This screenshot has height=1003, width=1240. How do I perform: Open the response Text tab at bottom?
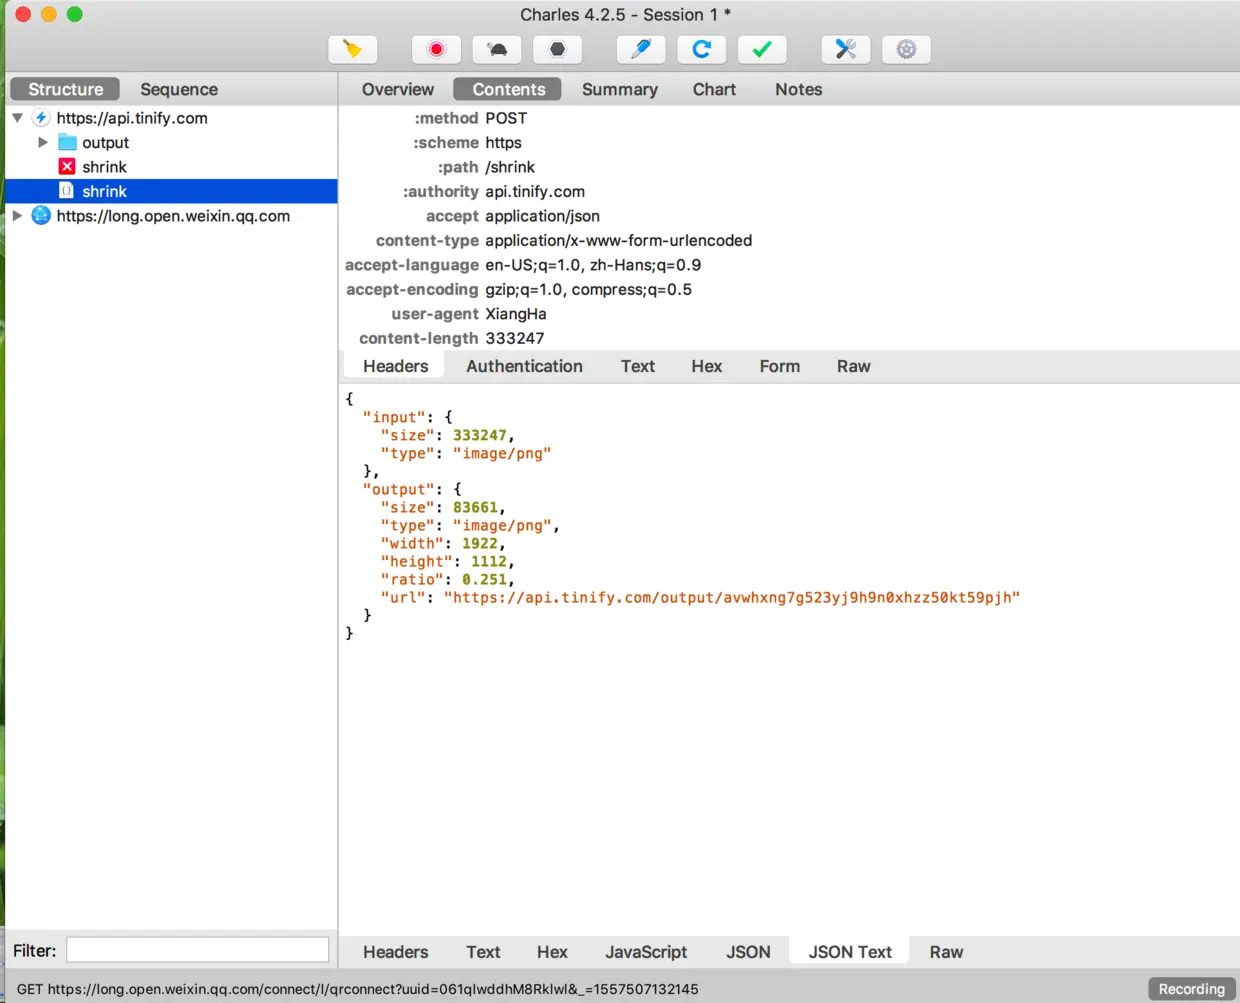[483, 952]
